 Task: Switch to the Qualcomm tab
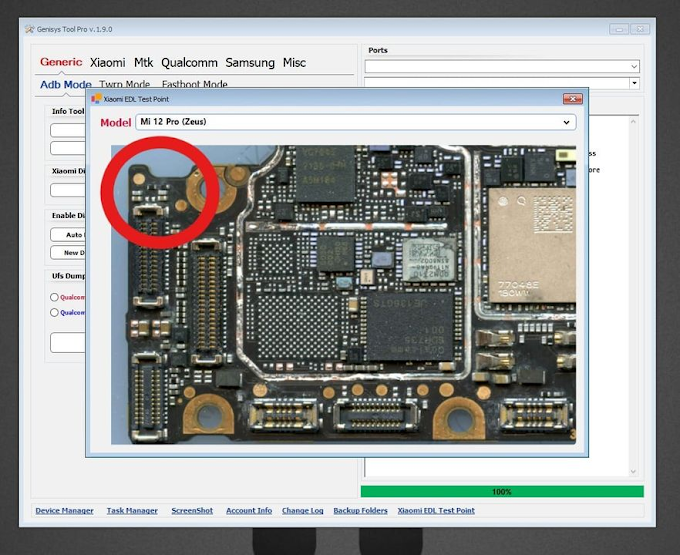click(x=190, y=63)
